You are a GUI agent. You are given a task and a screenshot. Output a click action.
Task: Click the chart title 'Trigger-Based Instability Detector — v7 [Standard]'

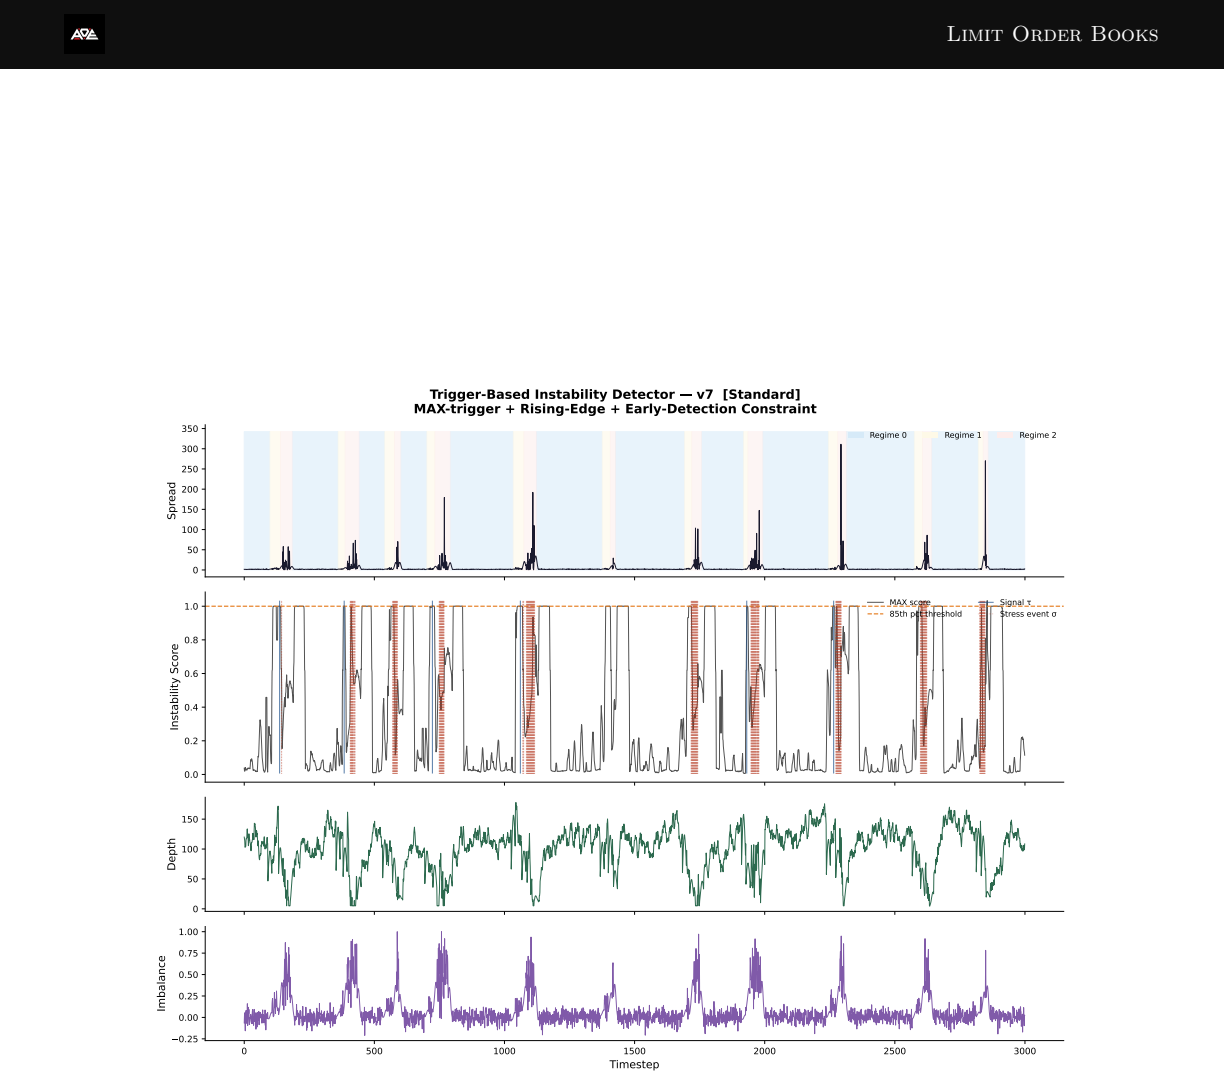pyautogui.click(x=615, y=395)
